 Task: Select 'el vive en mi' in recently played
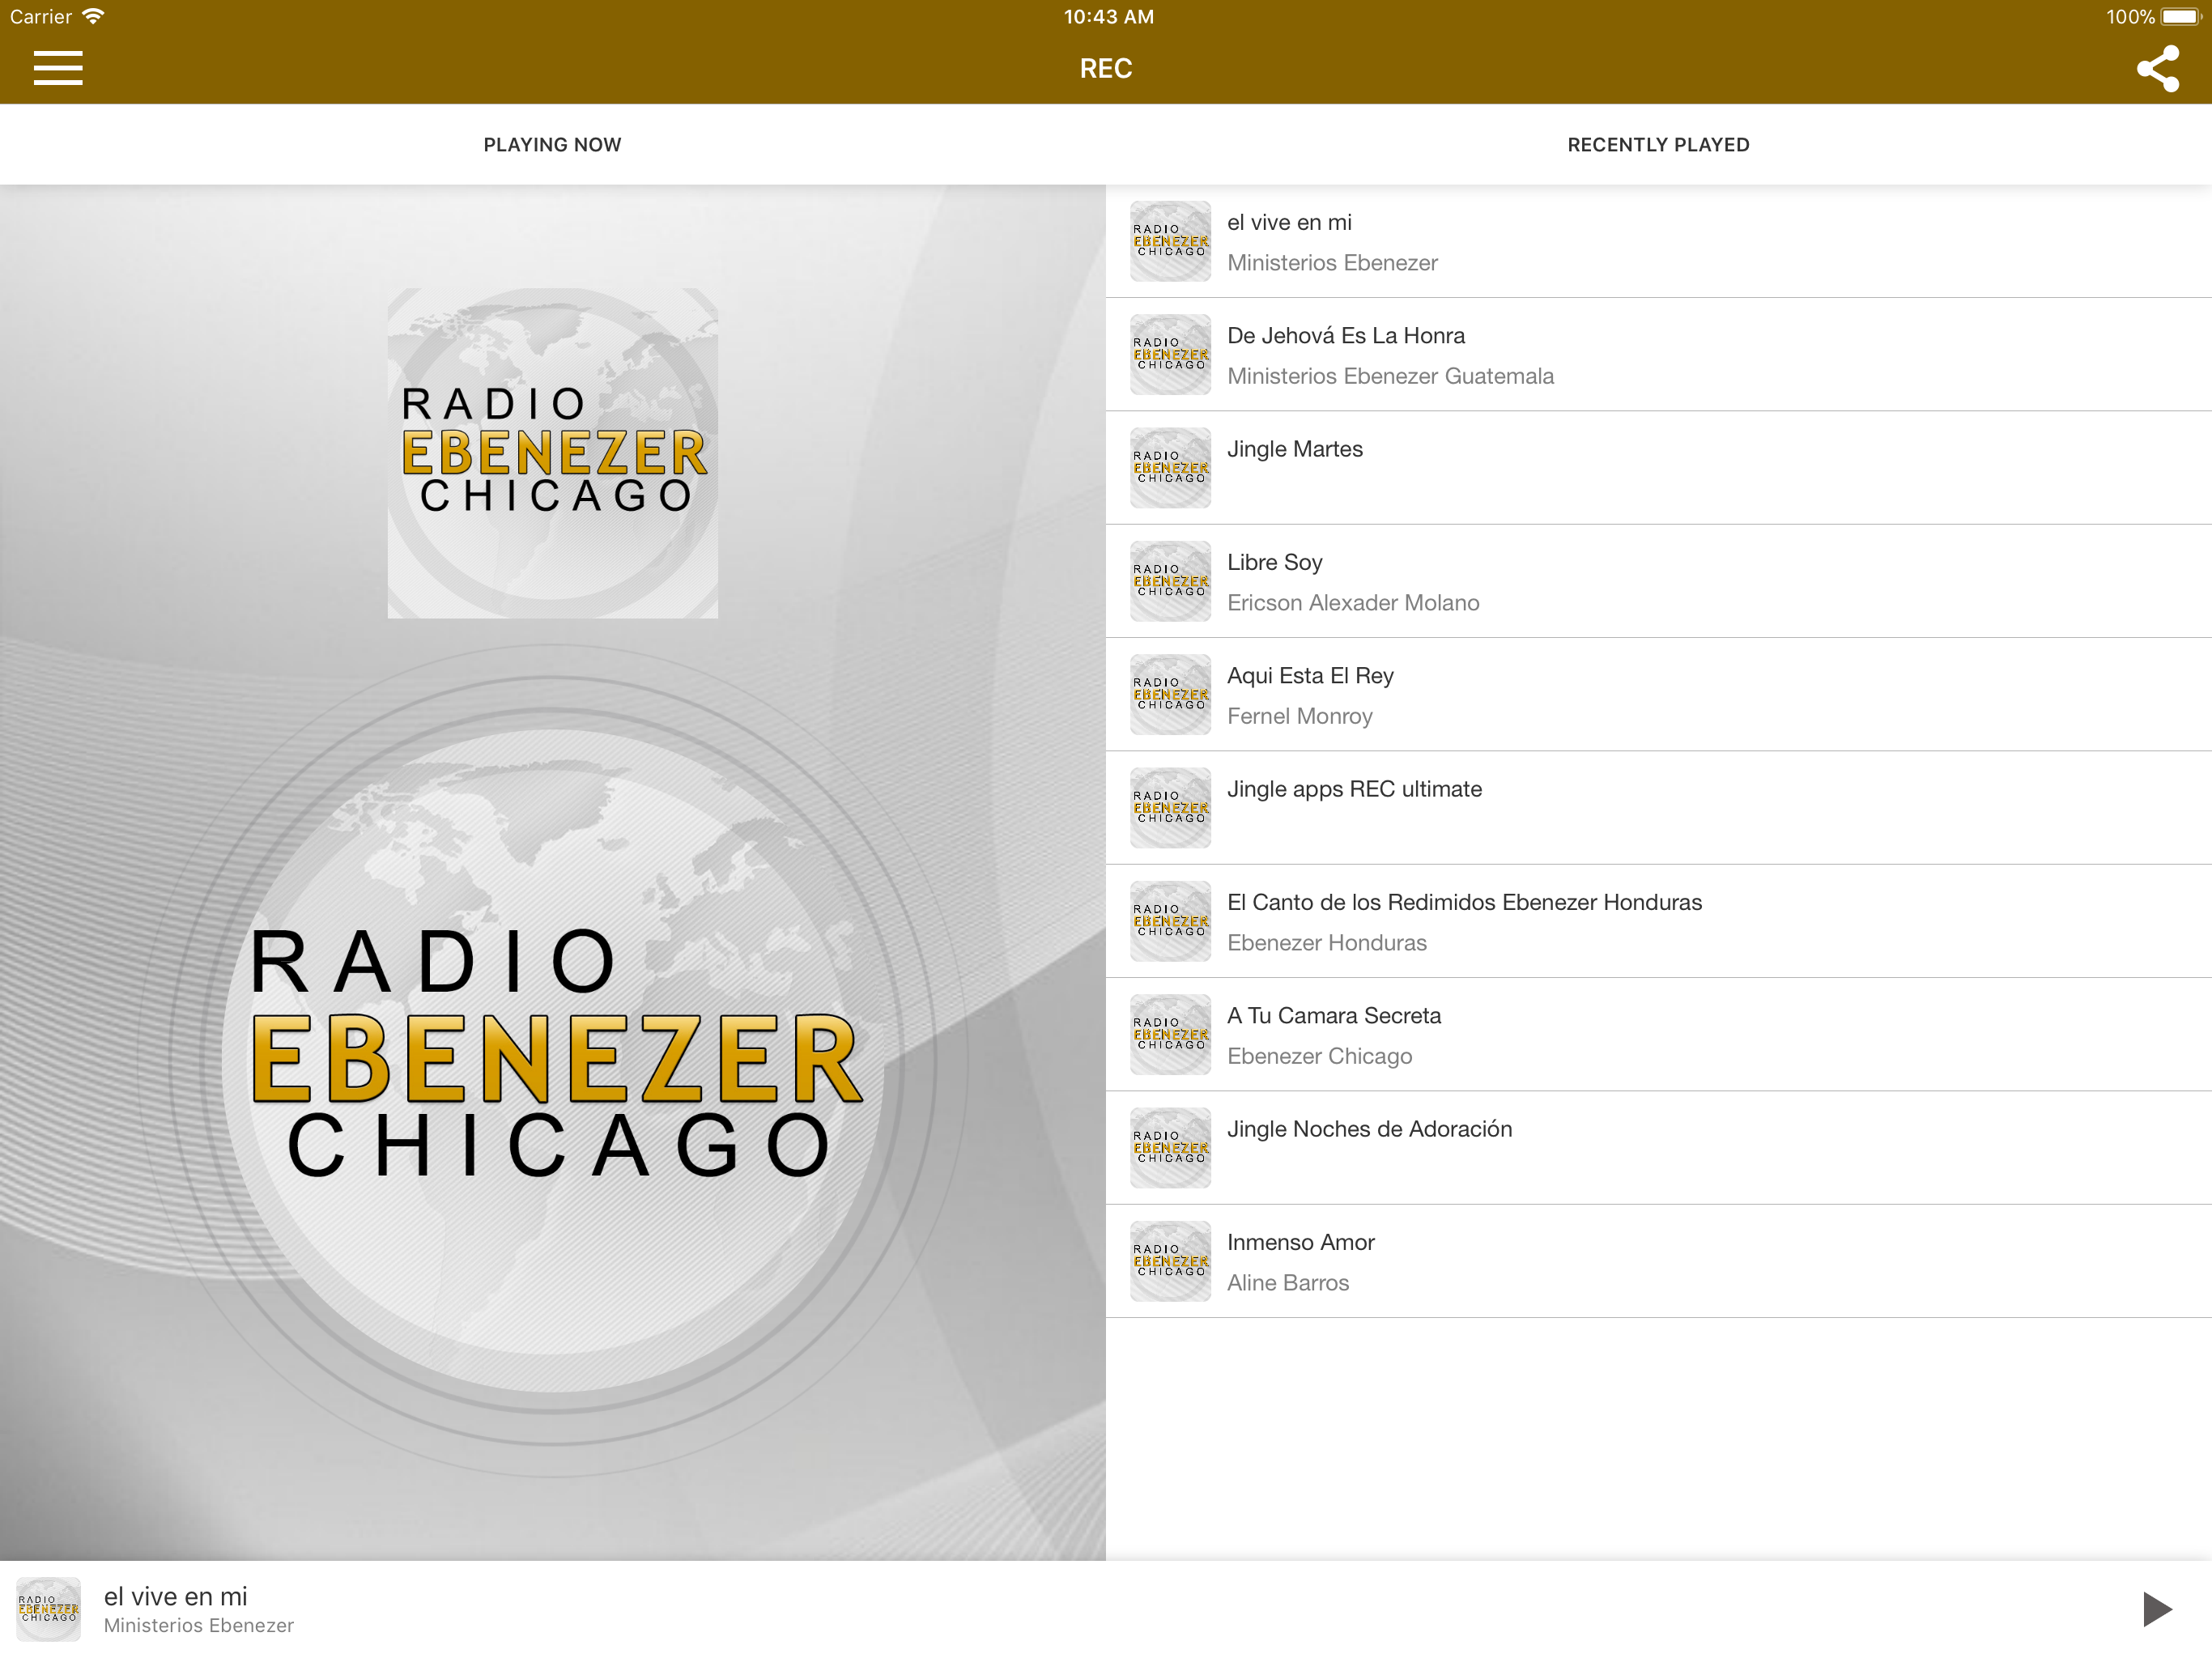[x=1658, y=241]
